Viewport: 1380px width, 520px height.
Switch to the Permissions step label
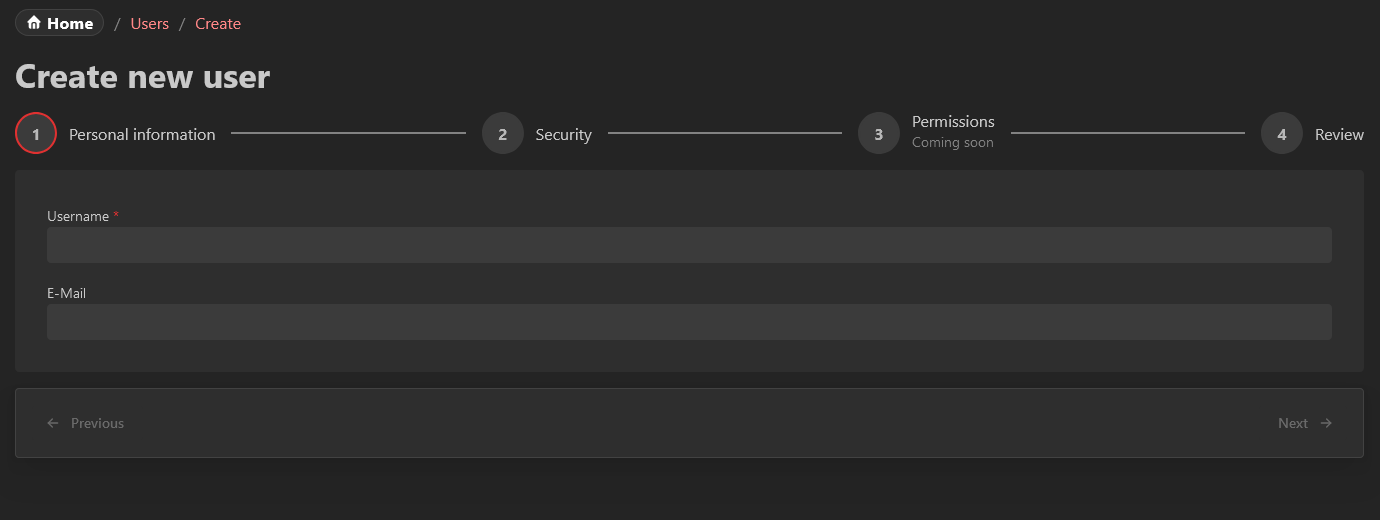953,122
